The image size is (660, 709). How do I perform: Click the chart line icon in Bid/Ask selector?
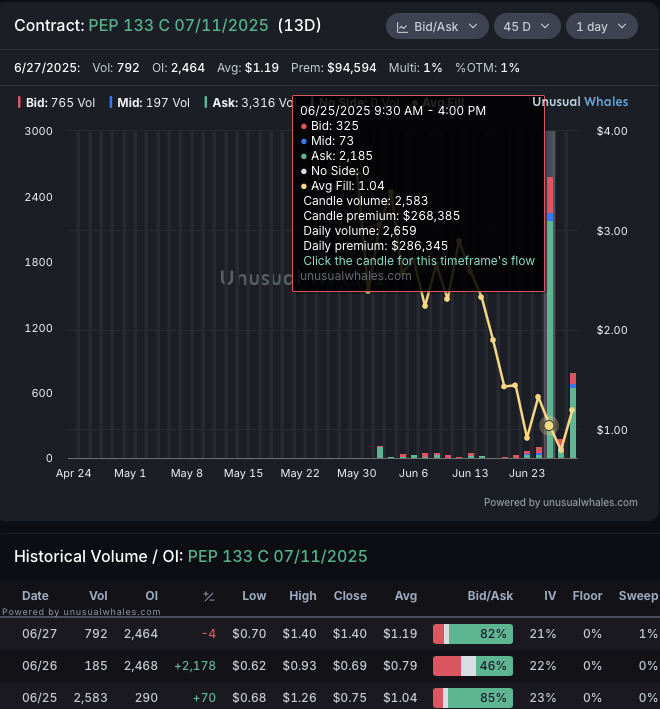click(402, 27)
